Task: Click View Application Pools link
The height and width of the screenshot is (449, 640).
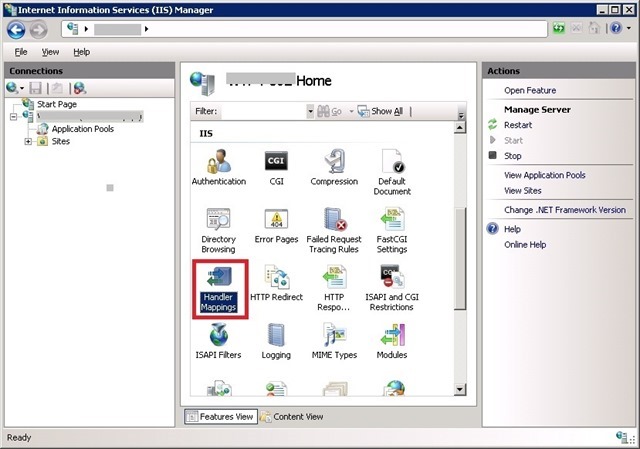Action: (544, 175)
